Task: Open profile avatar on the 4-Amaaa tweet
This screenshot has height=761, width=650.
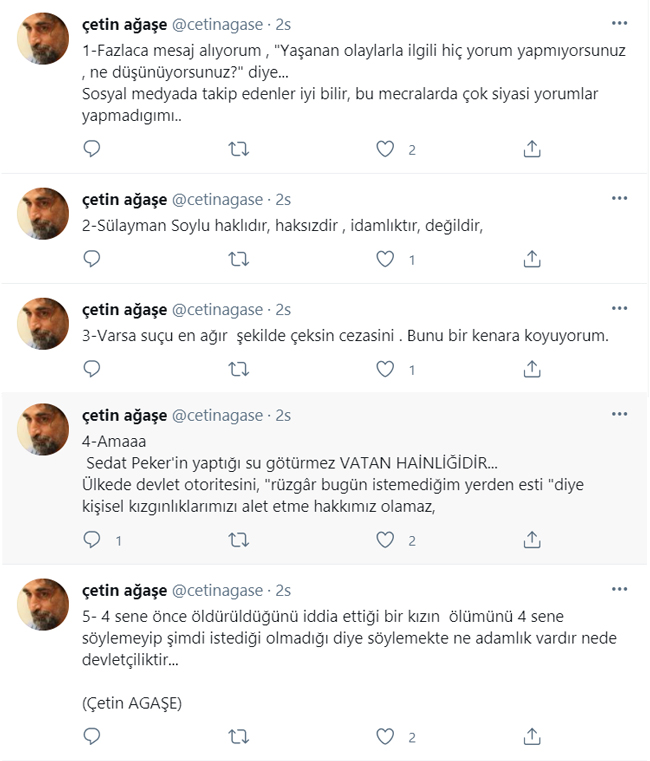Action: point(43,430)
